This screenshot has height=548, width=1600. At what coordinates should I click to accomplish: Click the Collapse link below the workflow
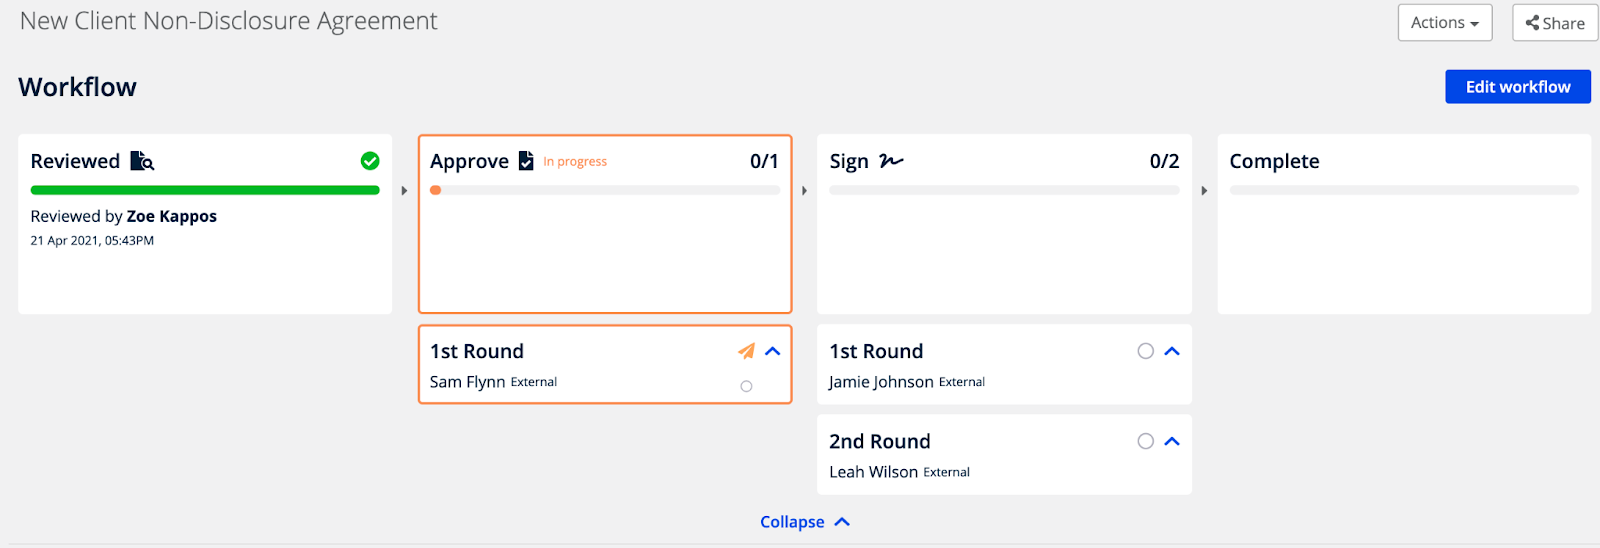805,522
